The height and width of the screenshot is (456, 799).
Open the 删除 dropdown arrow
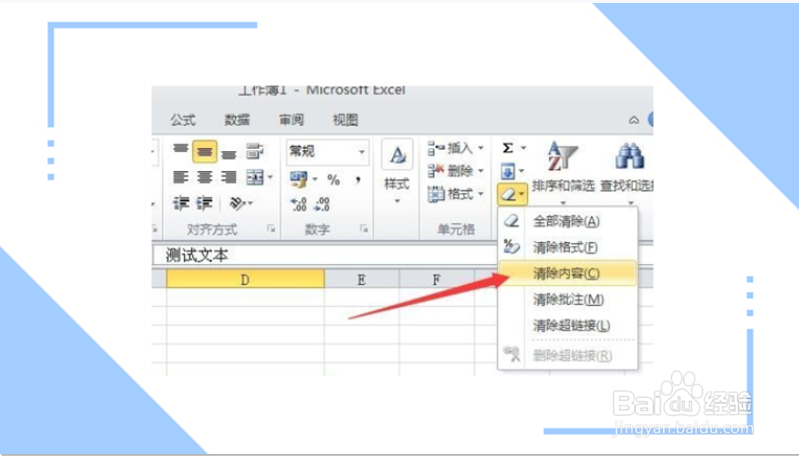click(x=481, y=171)
